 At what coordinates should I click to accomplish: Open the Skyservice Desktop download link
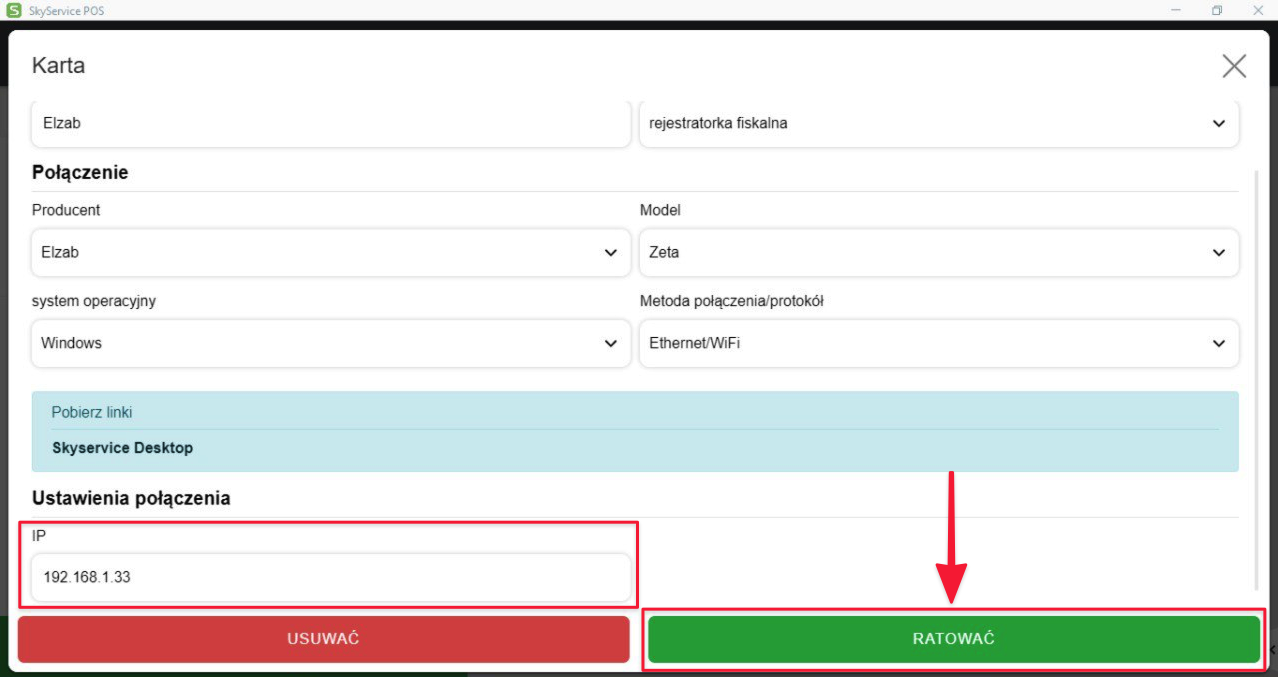pos(122,448)
